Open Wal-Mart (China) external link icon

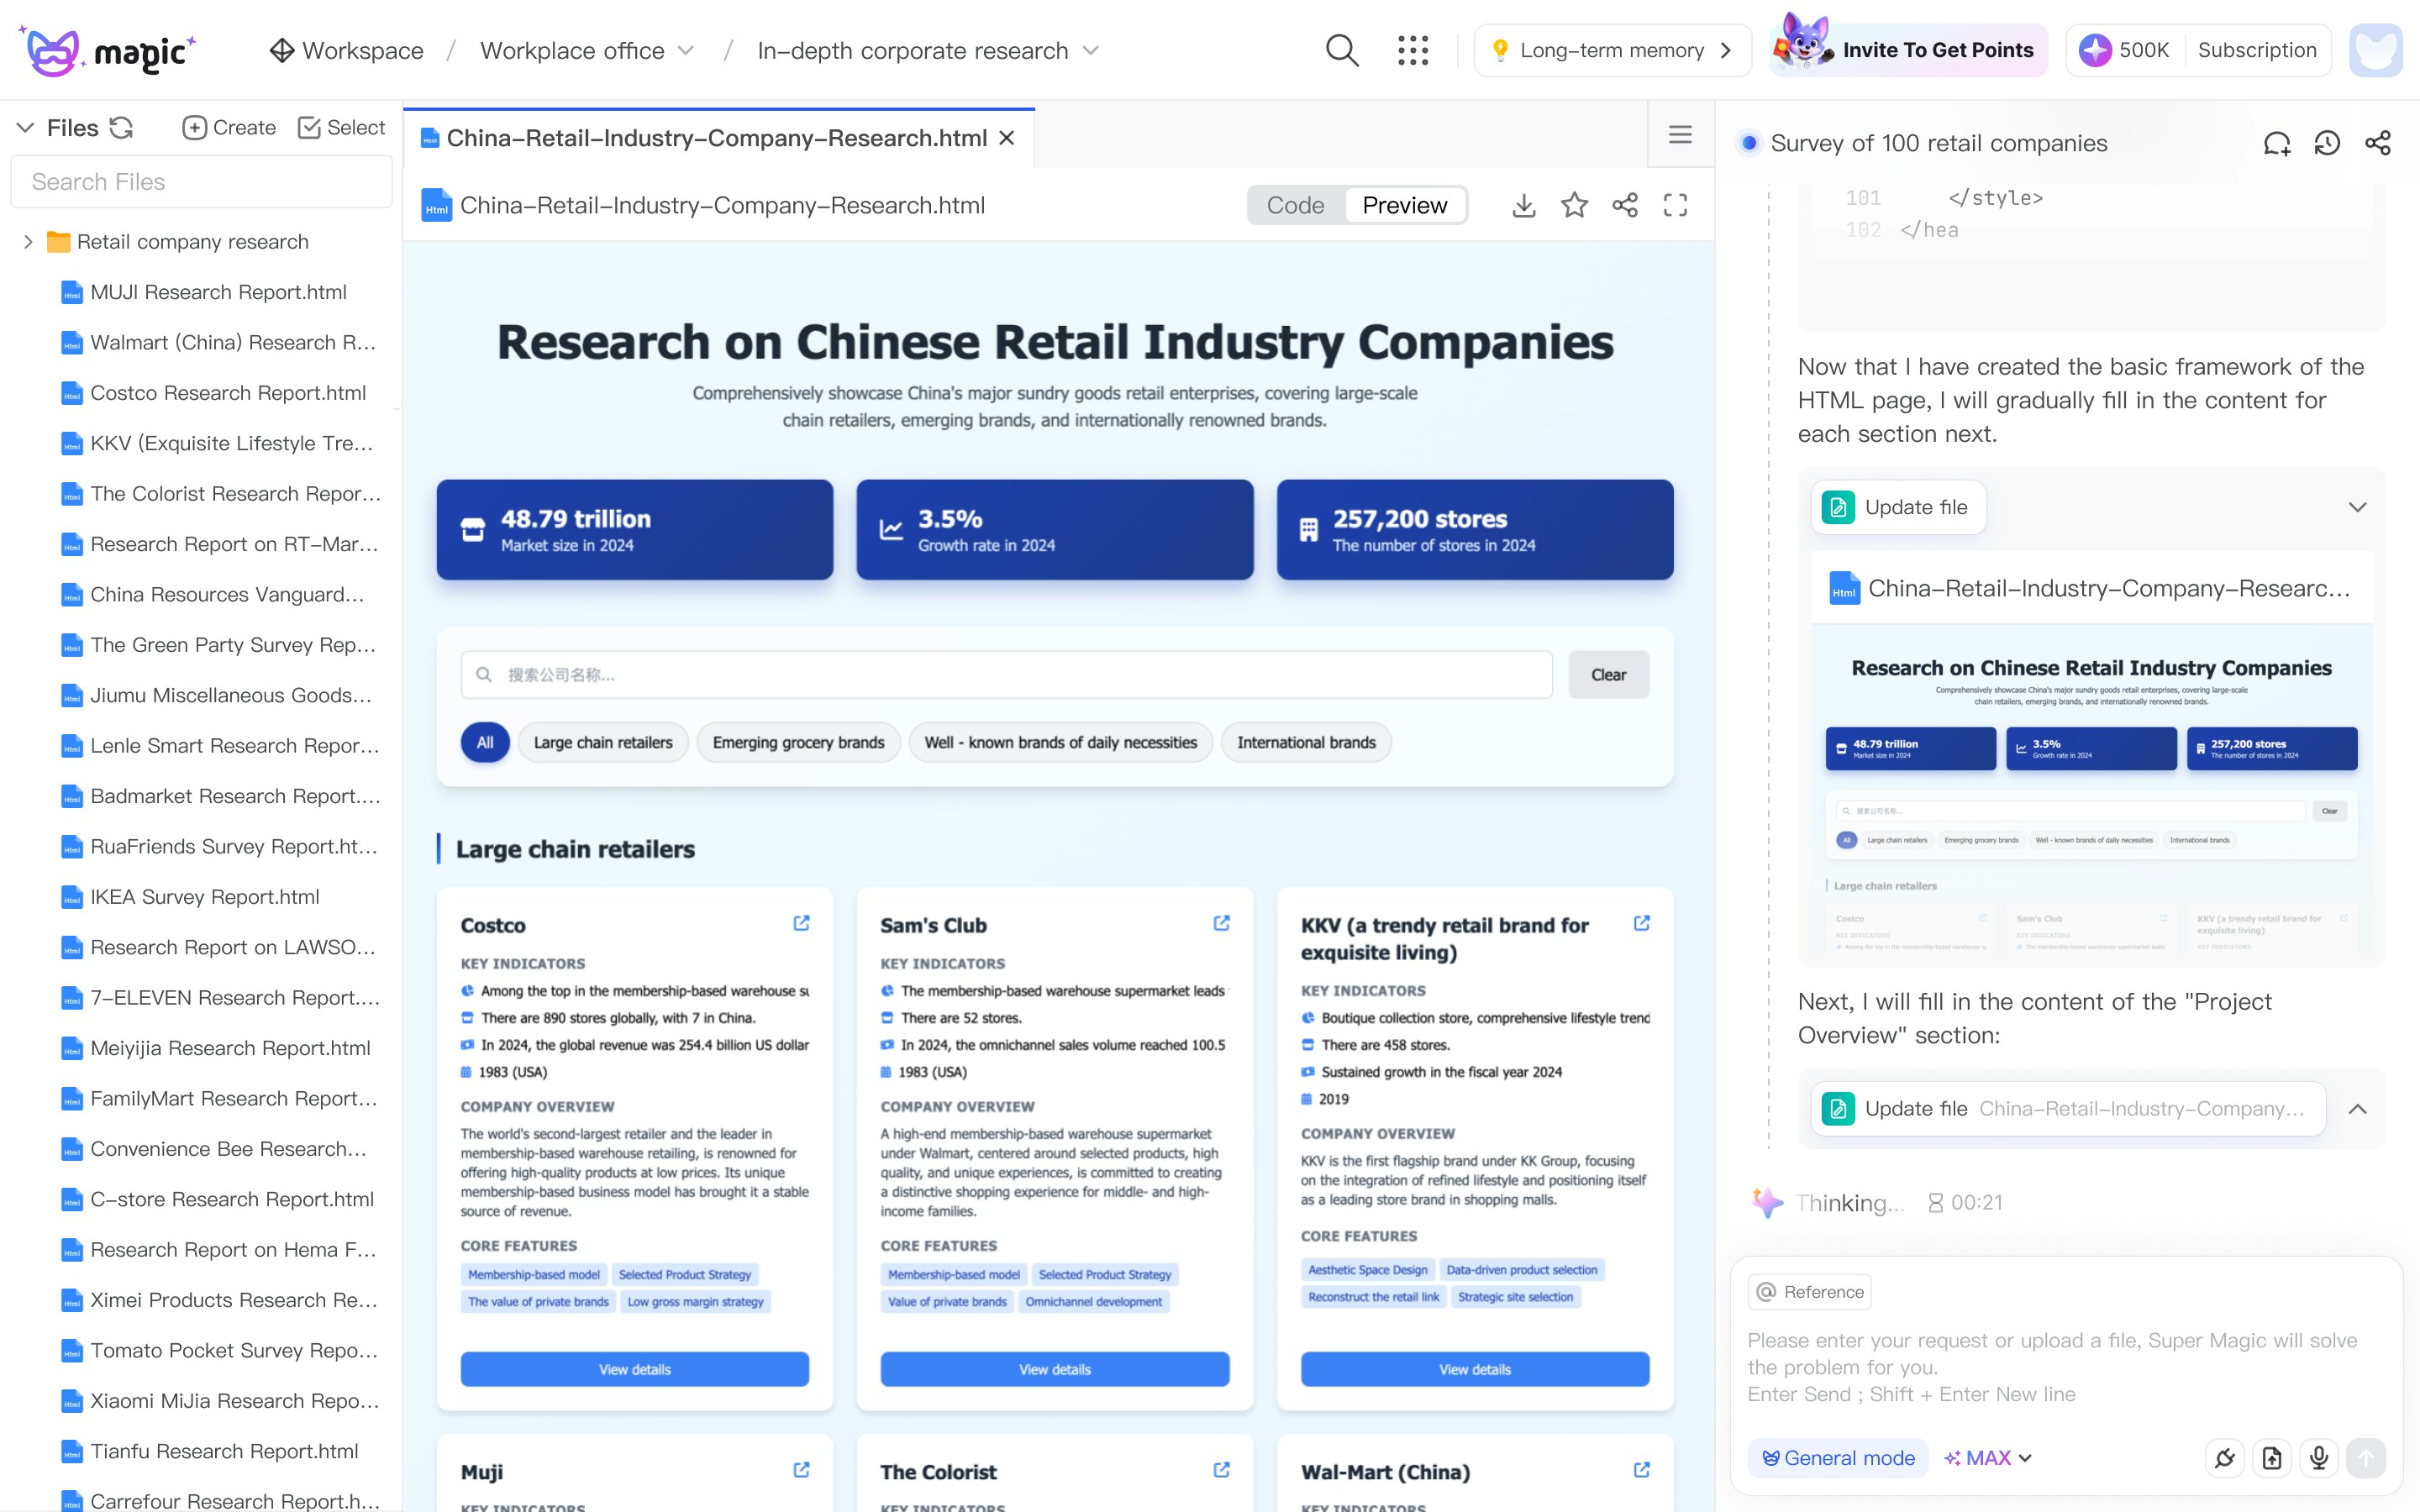(1641, 1469)
